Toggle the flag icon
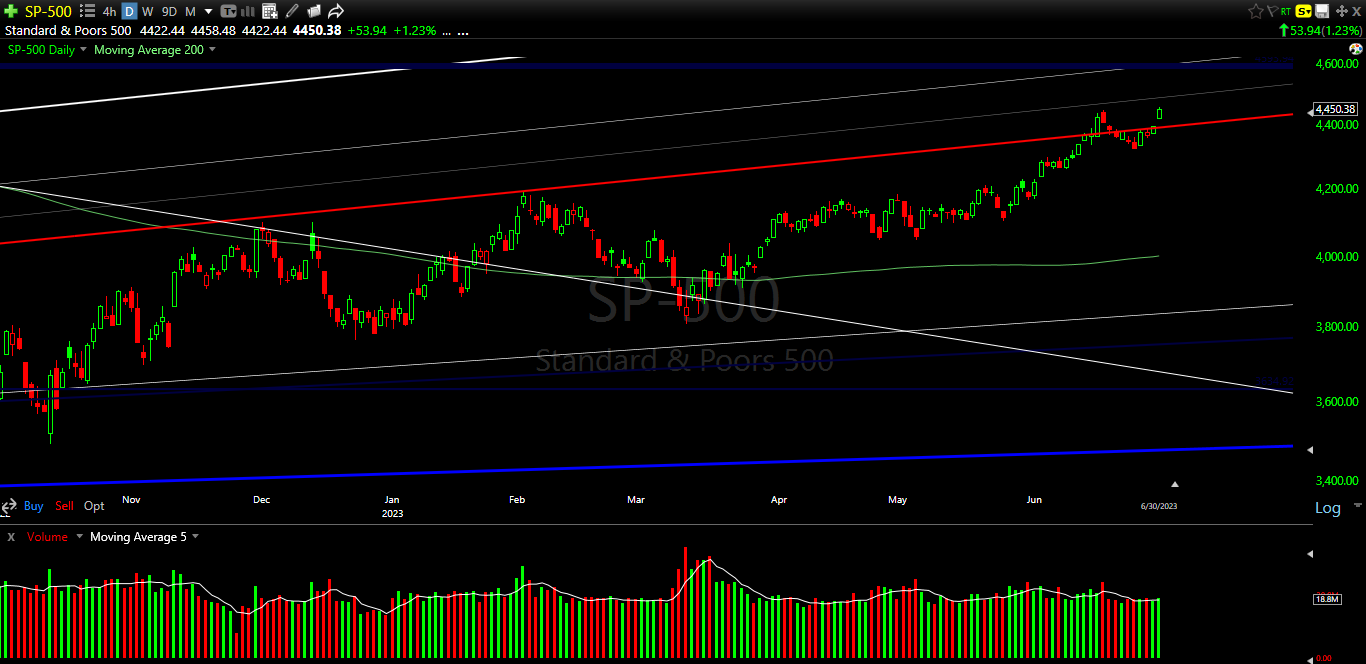The width and height of the screenshot is (1366, 664). coord(1273,11)
